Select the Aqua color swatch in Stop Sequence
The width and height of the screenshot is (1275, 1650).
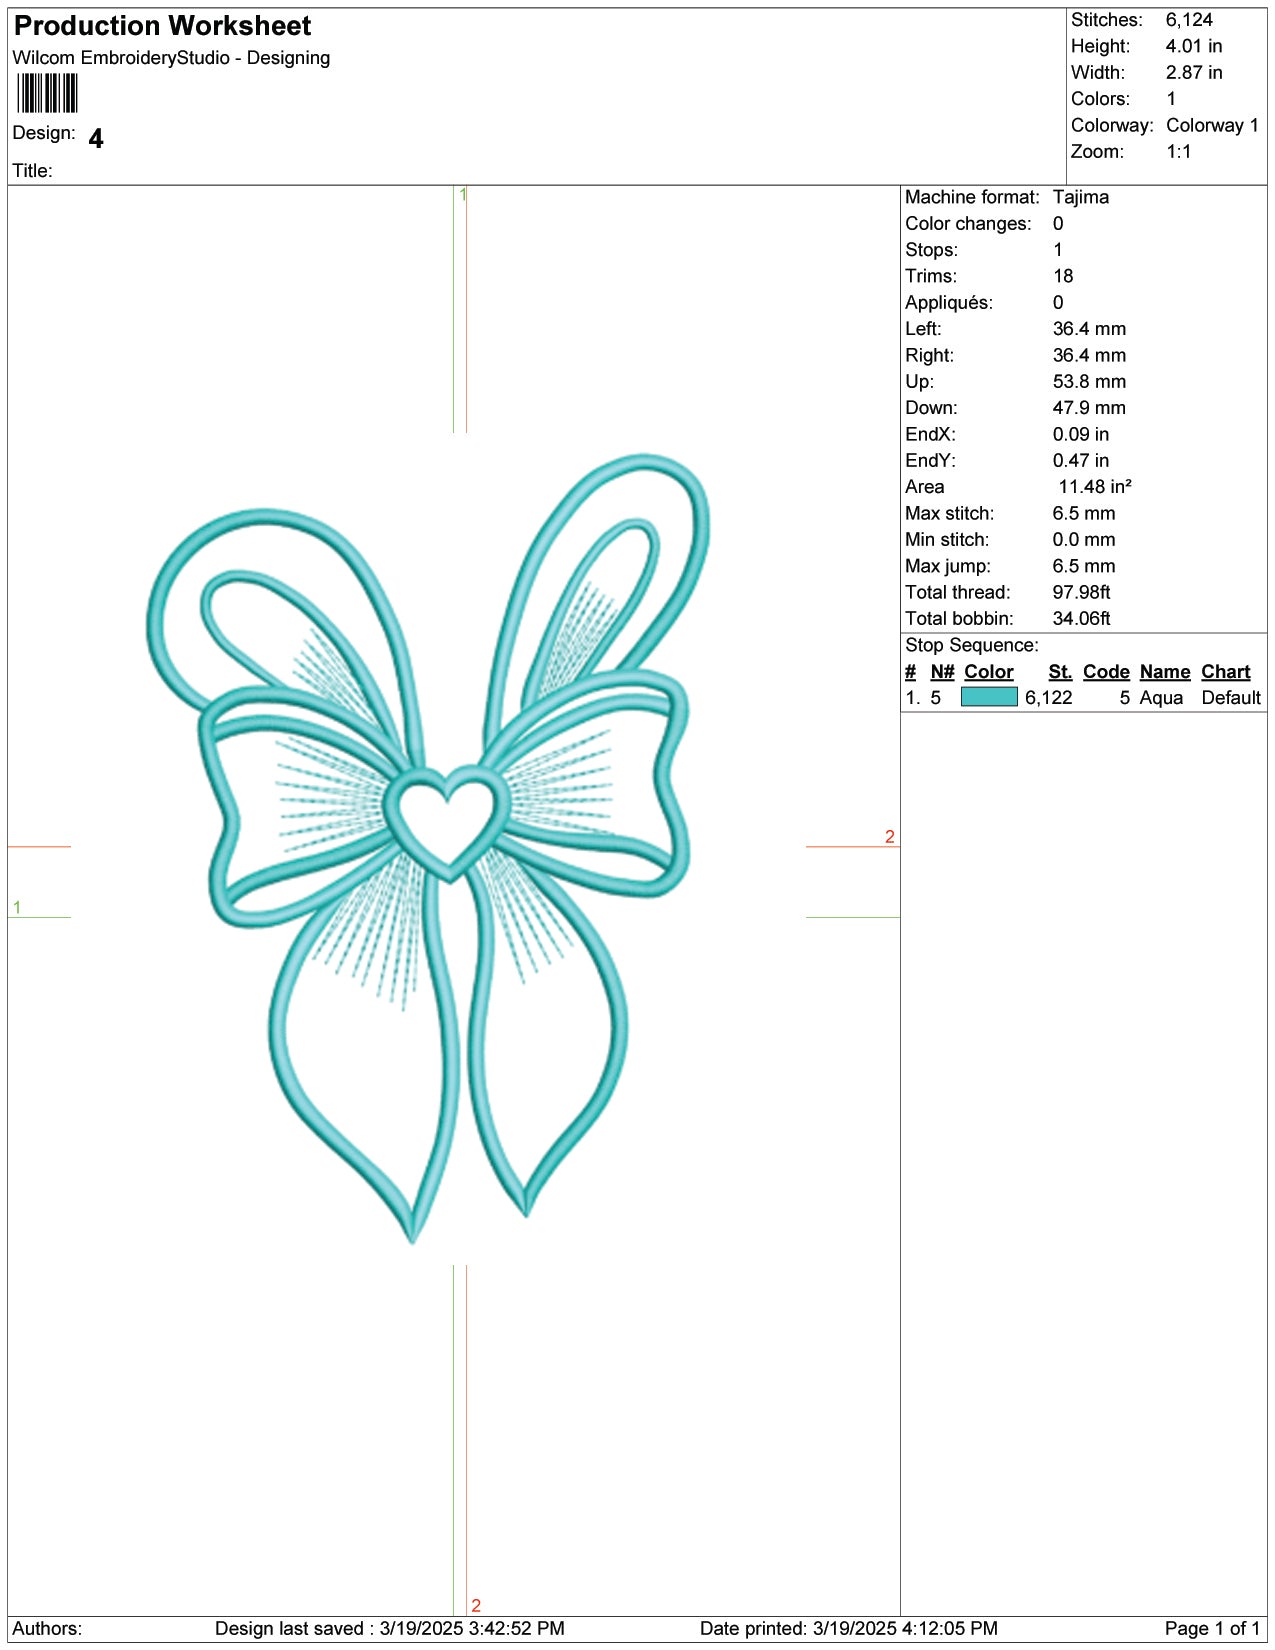pyautogui.click(x=988, y=697)
